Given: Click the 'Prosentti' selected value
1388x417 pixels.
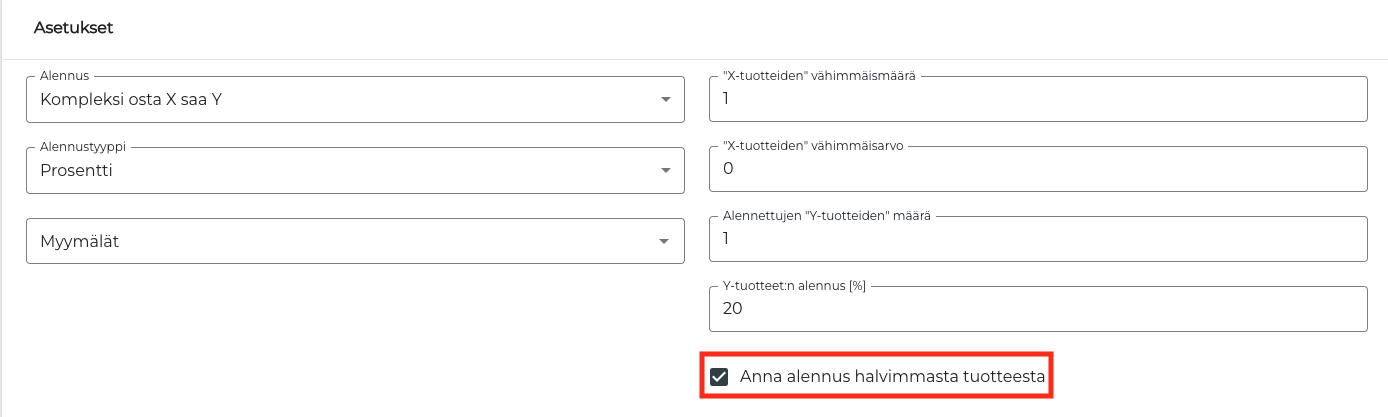Looking at the screenshot, I should [76, 170].
